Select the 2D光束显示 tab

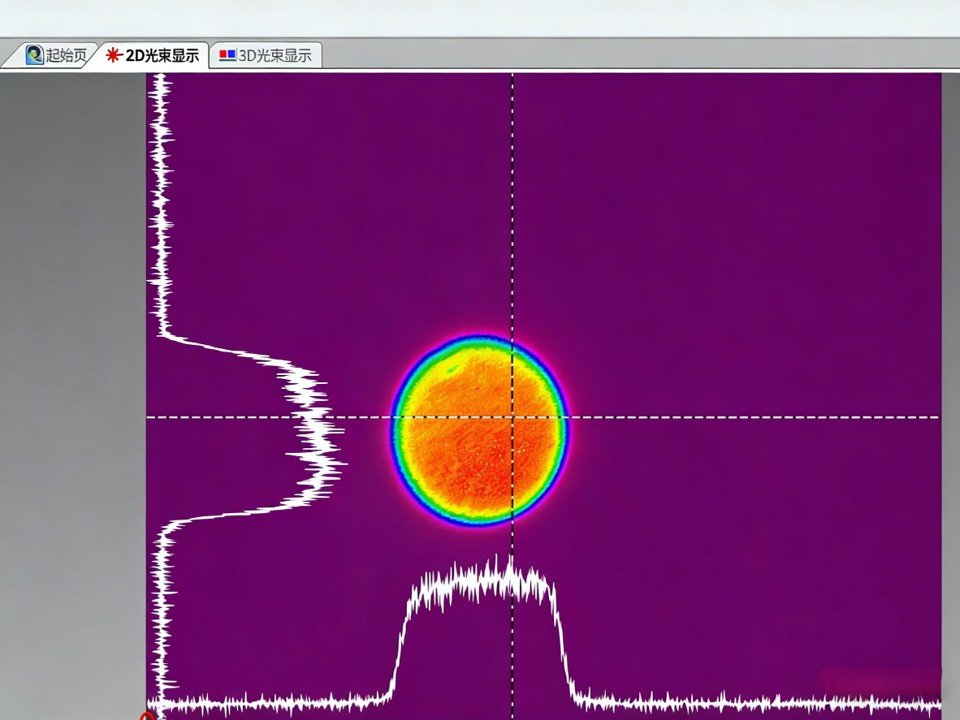coord(160,55)
